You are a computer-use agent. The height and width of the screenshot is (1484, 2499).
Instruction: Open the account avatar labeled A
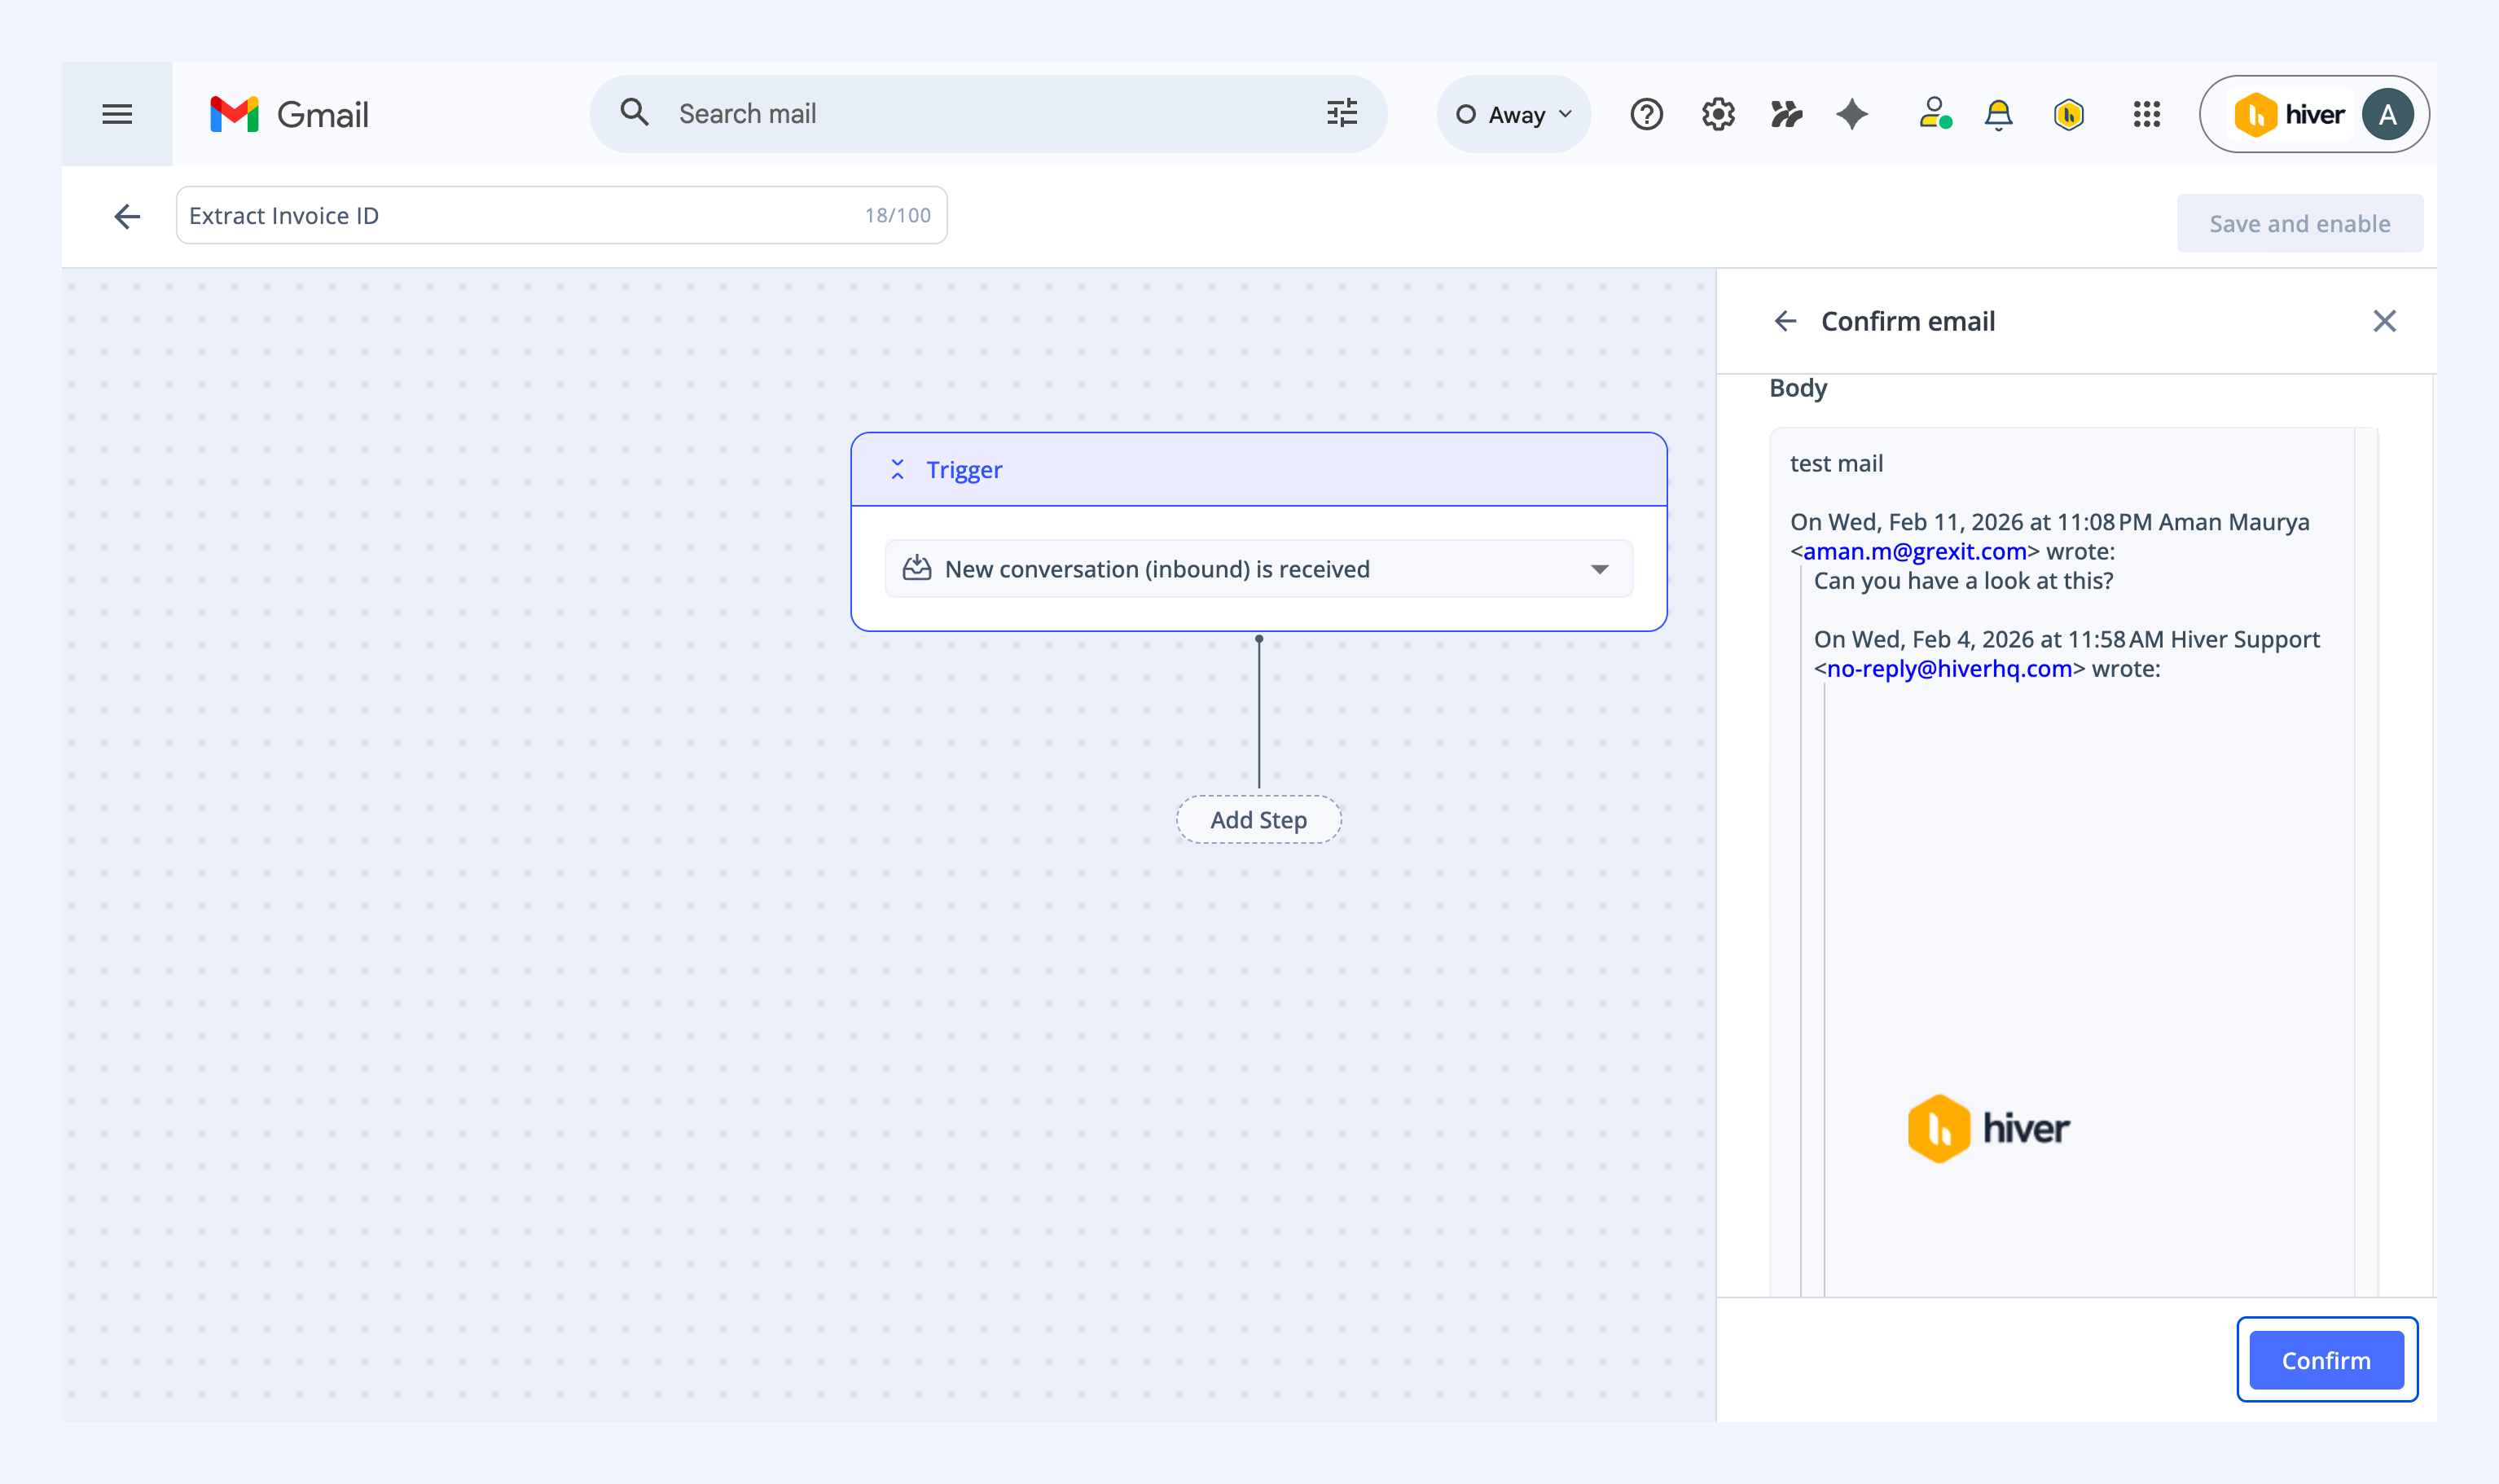[x=2387, y=114]
